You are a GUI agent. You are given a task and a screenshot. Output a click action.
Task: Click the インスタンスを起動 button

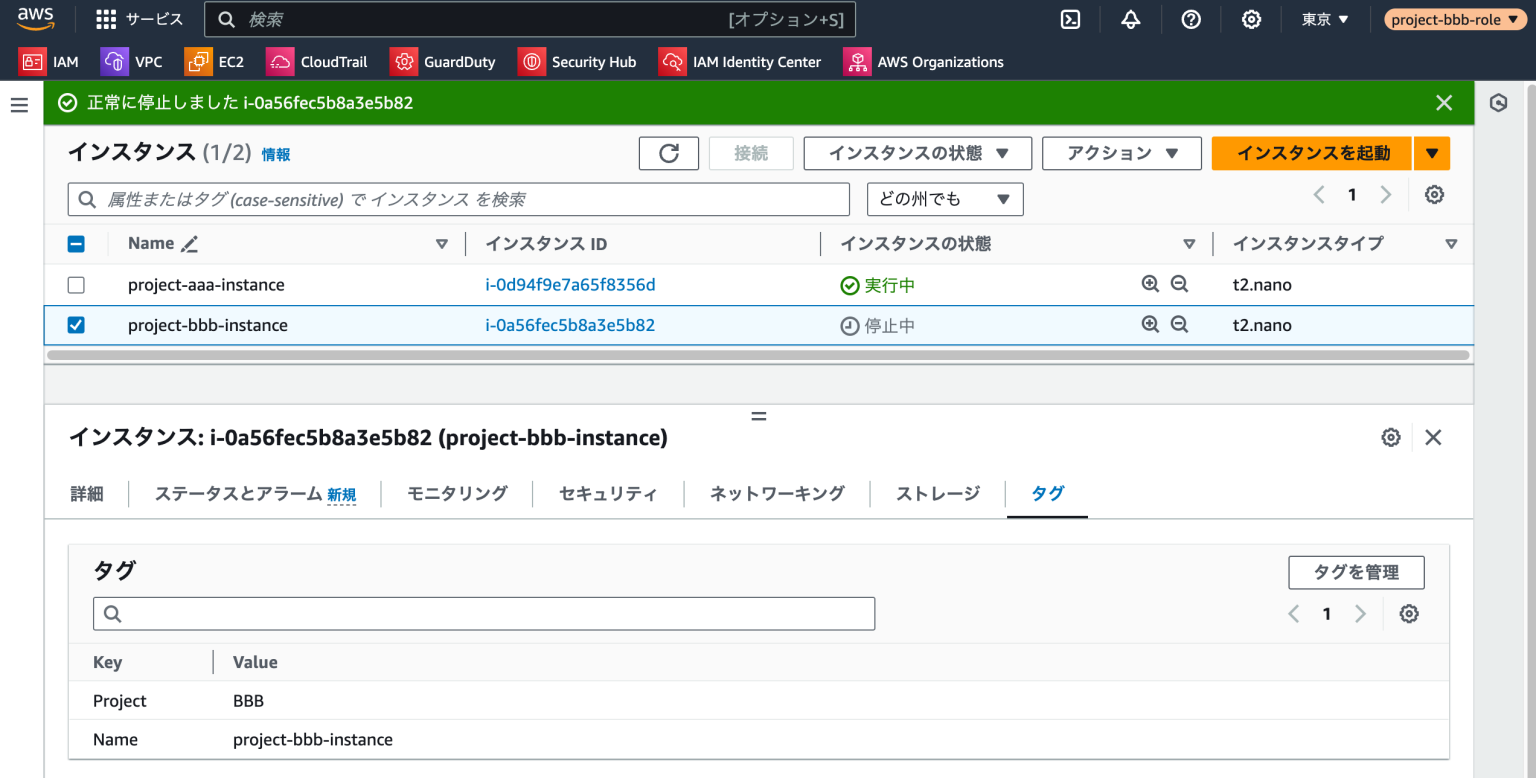(x=1311, y=153)
